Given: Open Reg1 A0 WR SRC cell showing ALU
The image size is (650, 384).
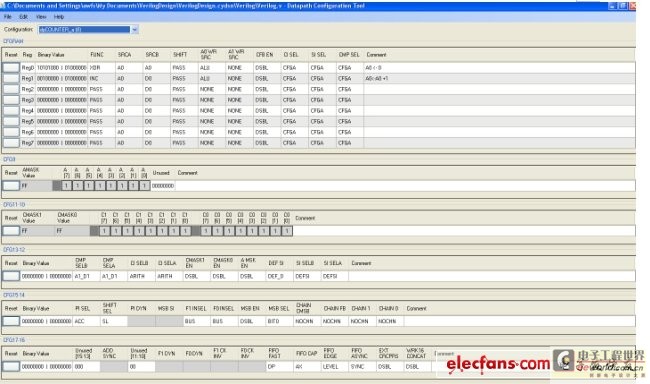Looking at the screenshot, I should pos(211,78).
